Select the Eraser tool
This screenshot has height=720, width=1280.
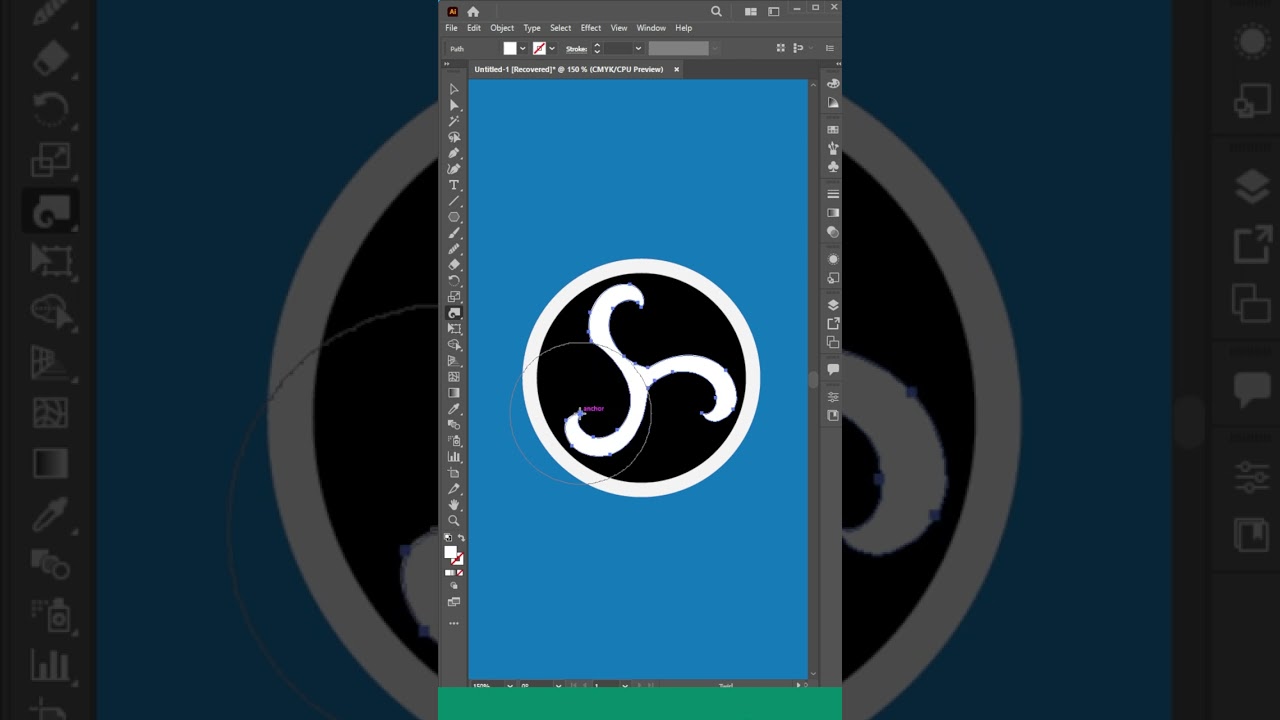[x=454, y=265]
